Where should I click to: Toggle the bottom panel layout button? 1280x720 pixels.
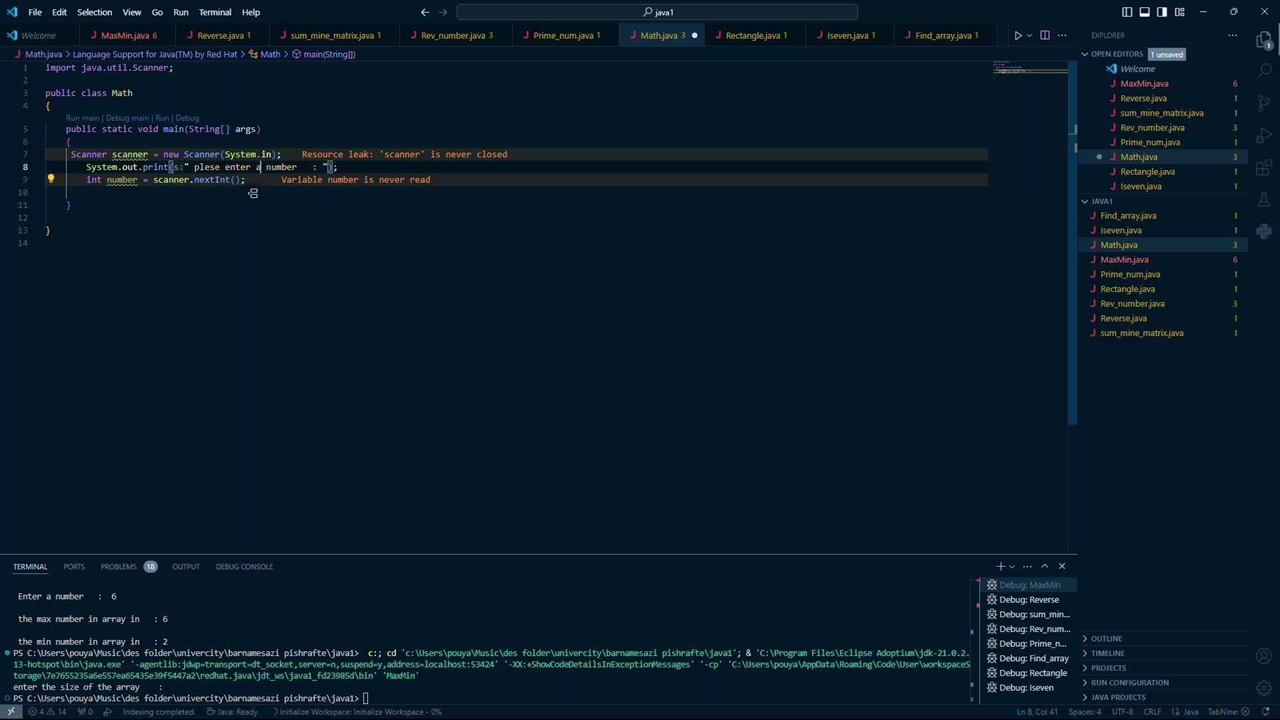click(1144, 12)
